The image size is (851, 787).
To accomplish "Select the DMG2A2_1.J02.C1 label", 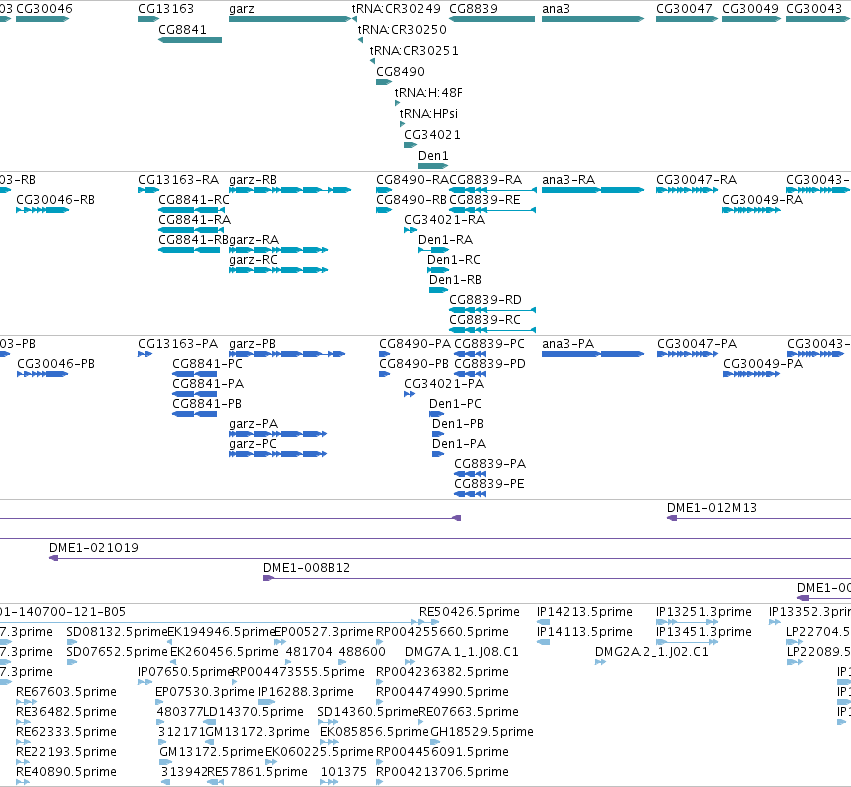I will click(652, 652).
